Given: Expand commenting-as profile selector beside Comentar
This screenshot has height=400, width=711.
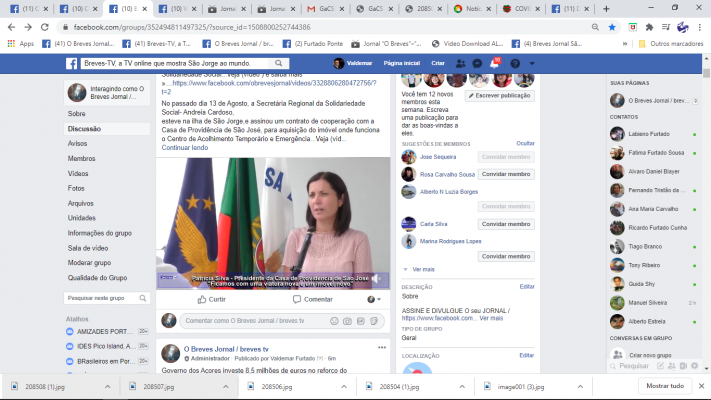Looking at the screenshot, I should coord(373,299).
